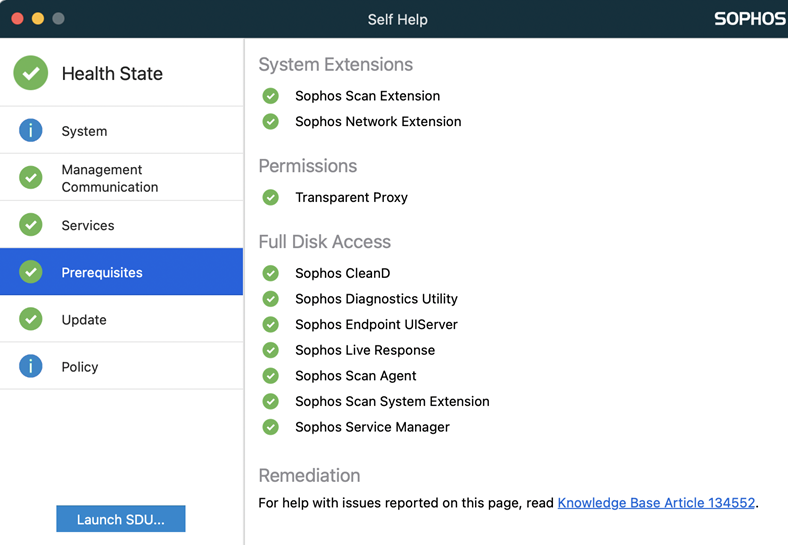Viewport: 788px width, 545px height.
Task: Minimize the Self Help window
Action: (x=38, y=19)
